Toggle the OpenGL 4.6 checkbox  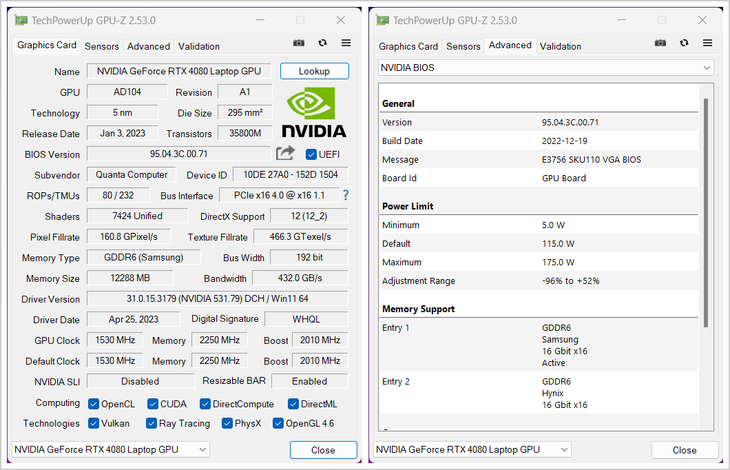point(278,423)
